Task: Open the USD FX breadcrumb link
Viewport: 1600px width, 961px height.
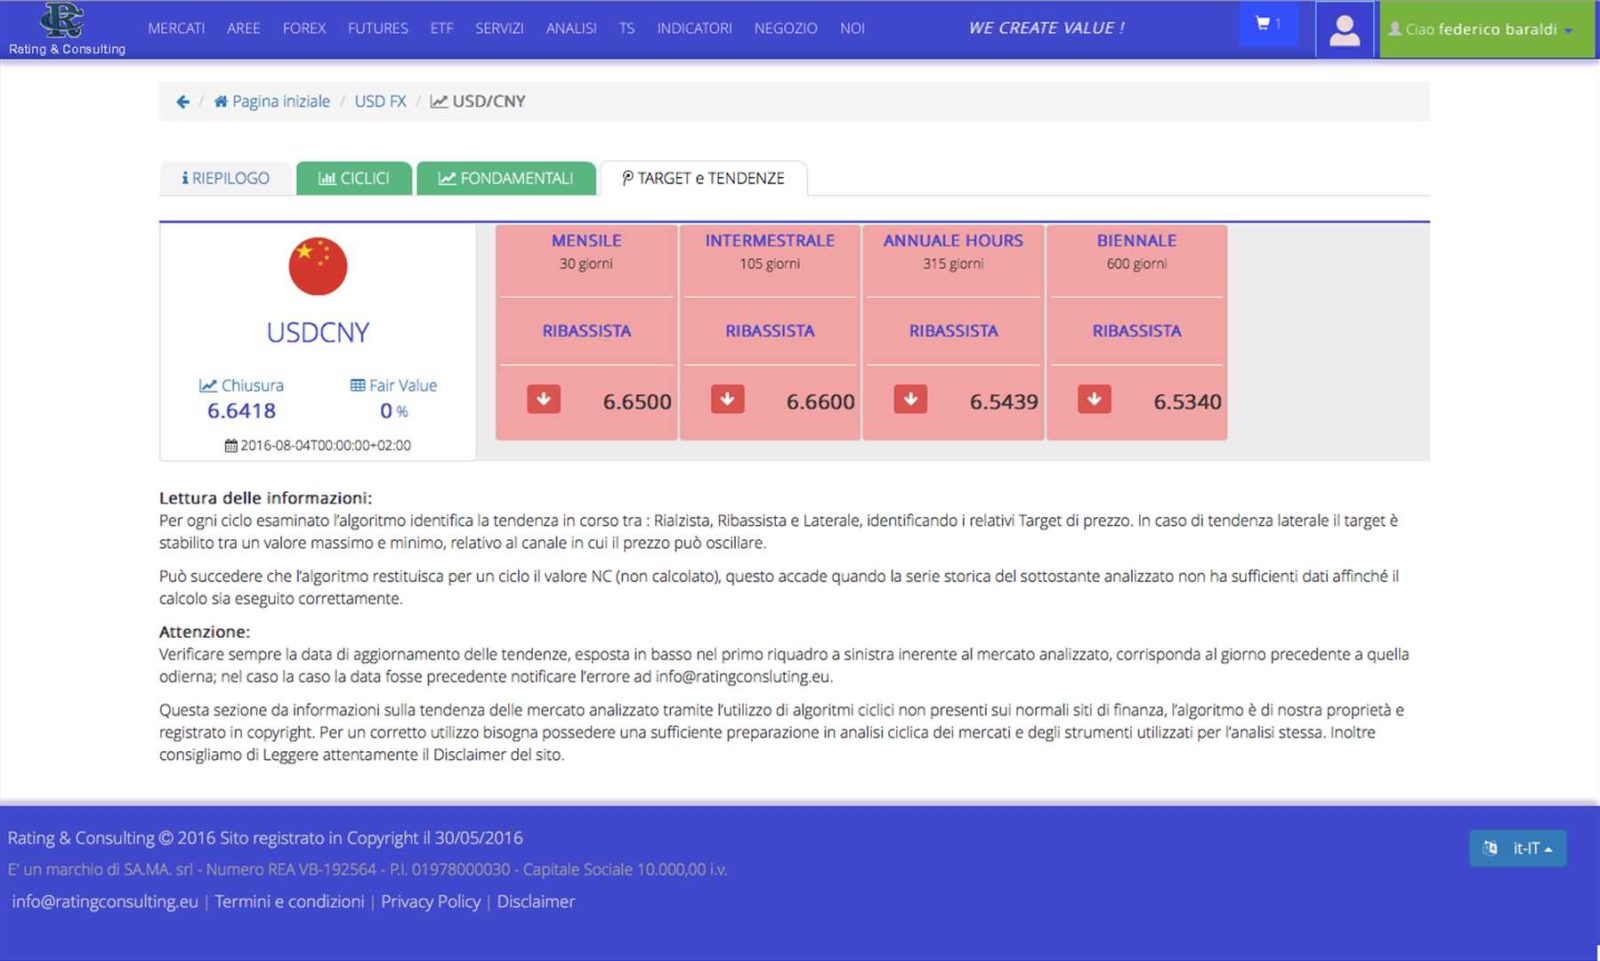Action: tap(380, 101)
